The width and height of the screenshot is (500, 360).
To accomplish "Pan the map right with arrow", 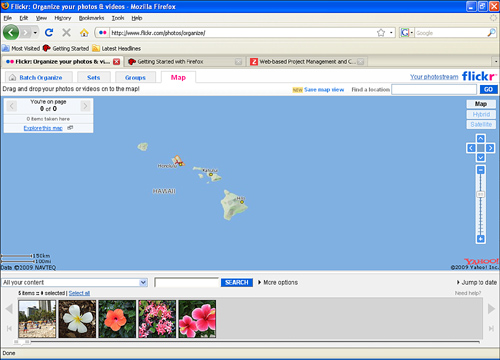I will pos(490,148).
